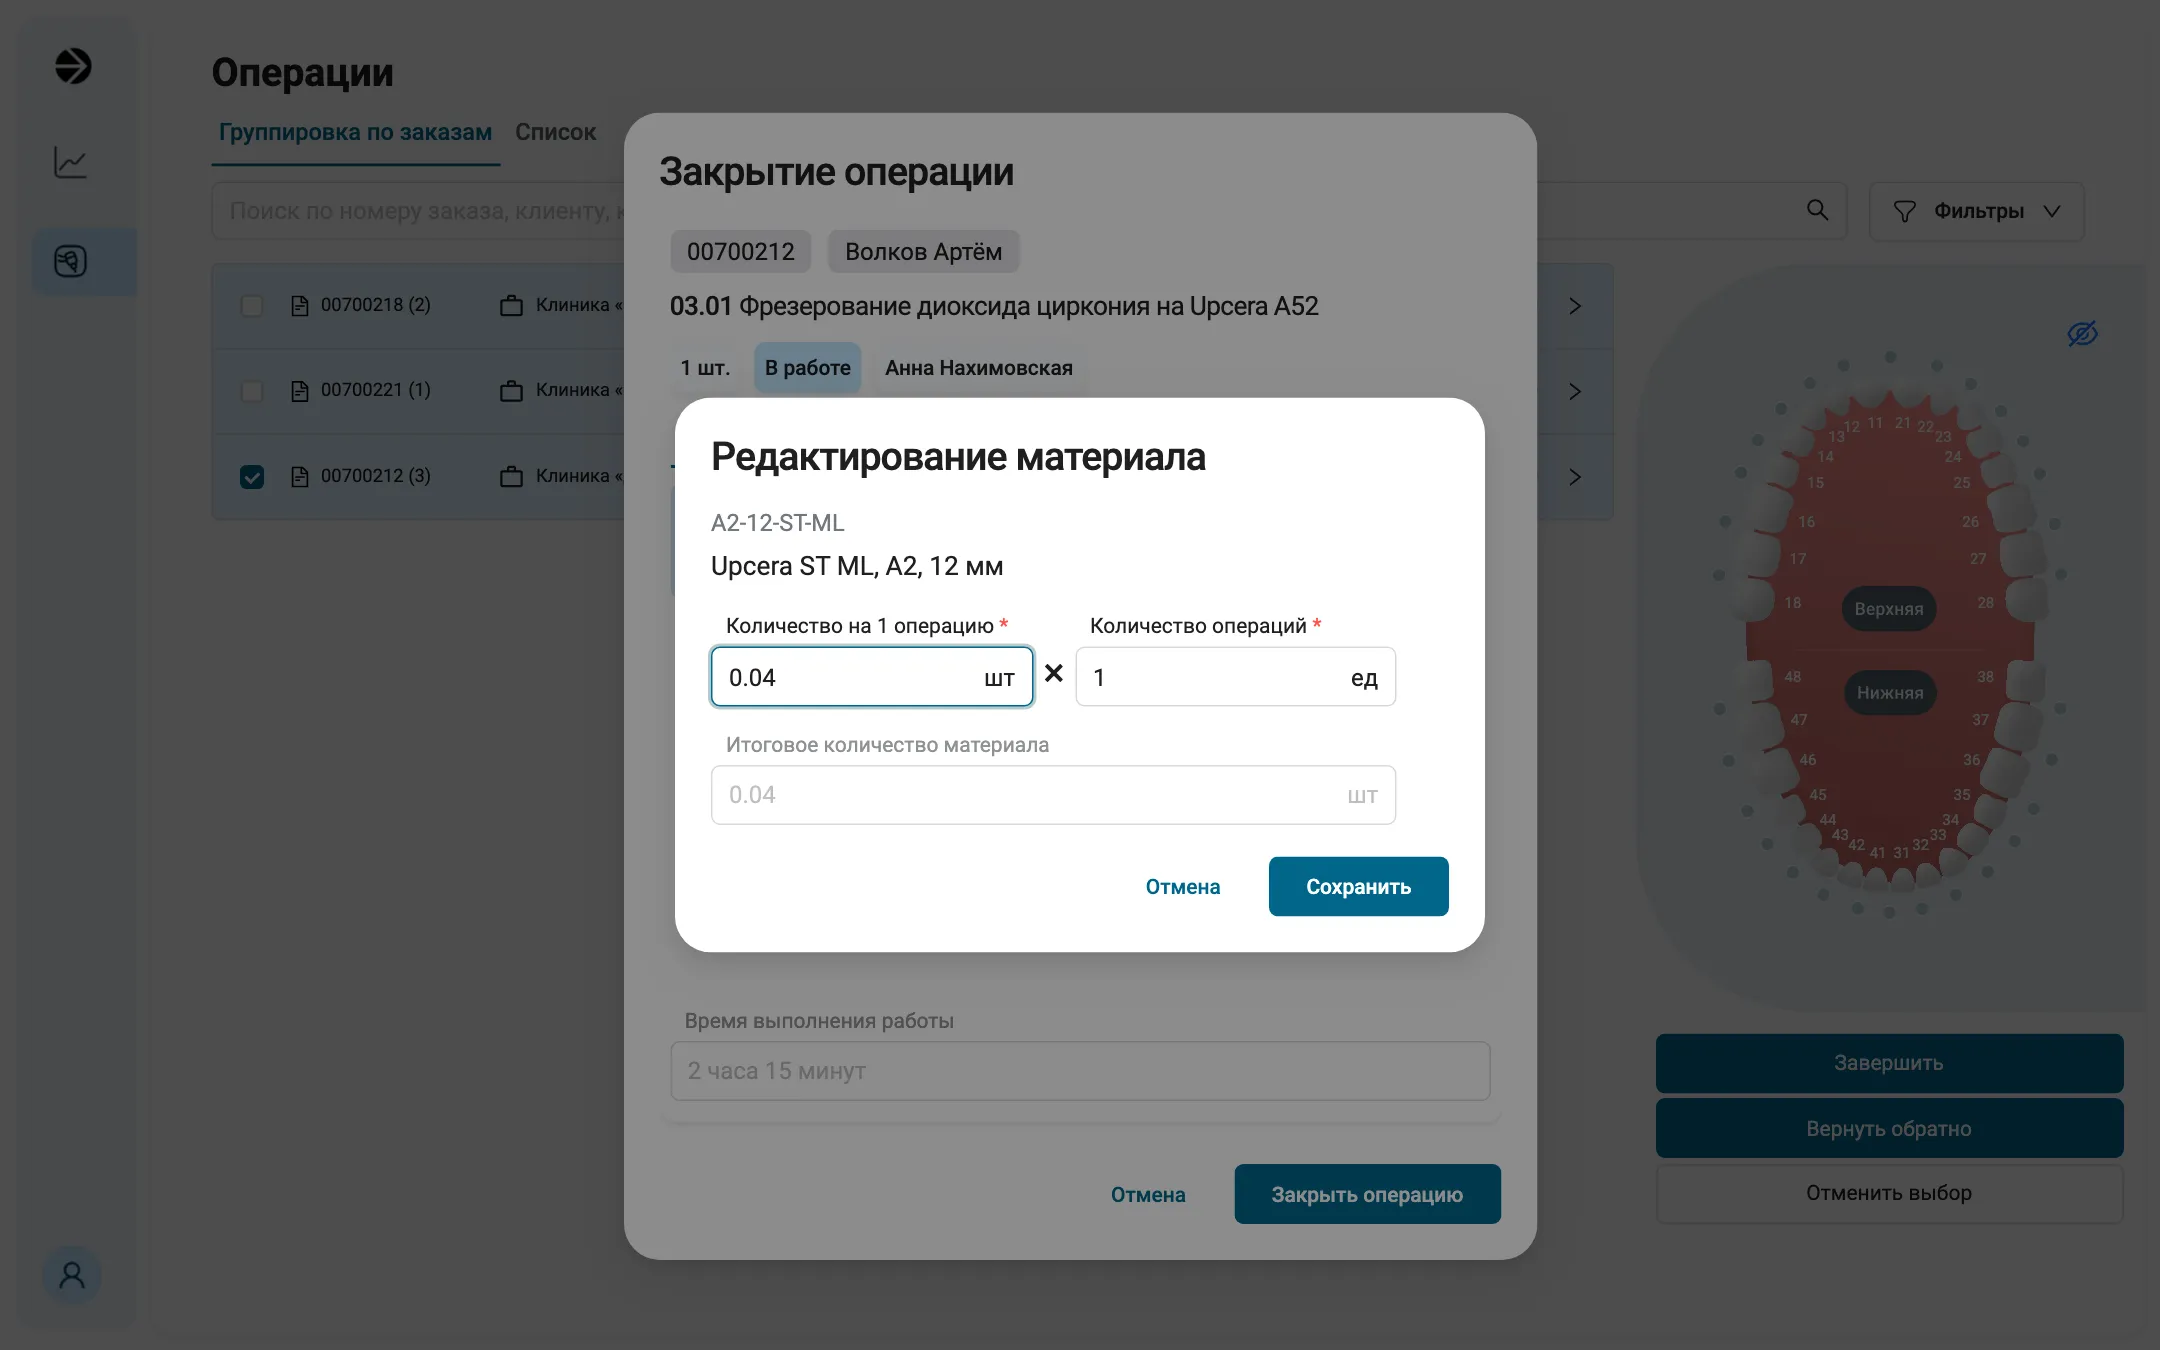Click the app logo icon in sidebar
This screenshot has height=1350, width=2160.
(72, 67)
